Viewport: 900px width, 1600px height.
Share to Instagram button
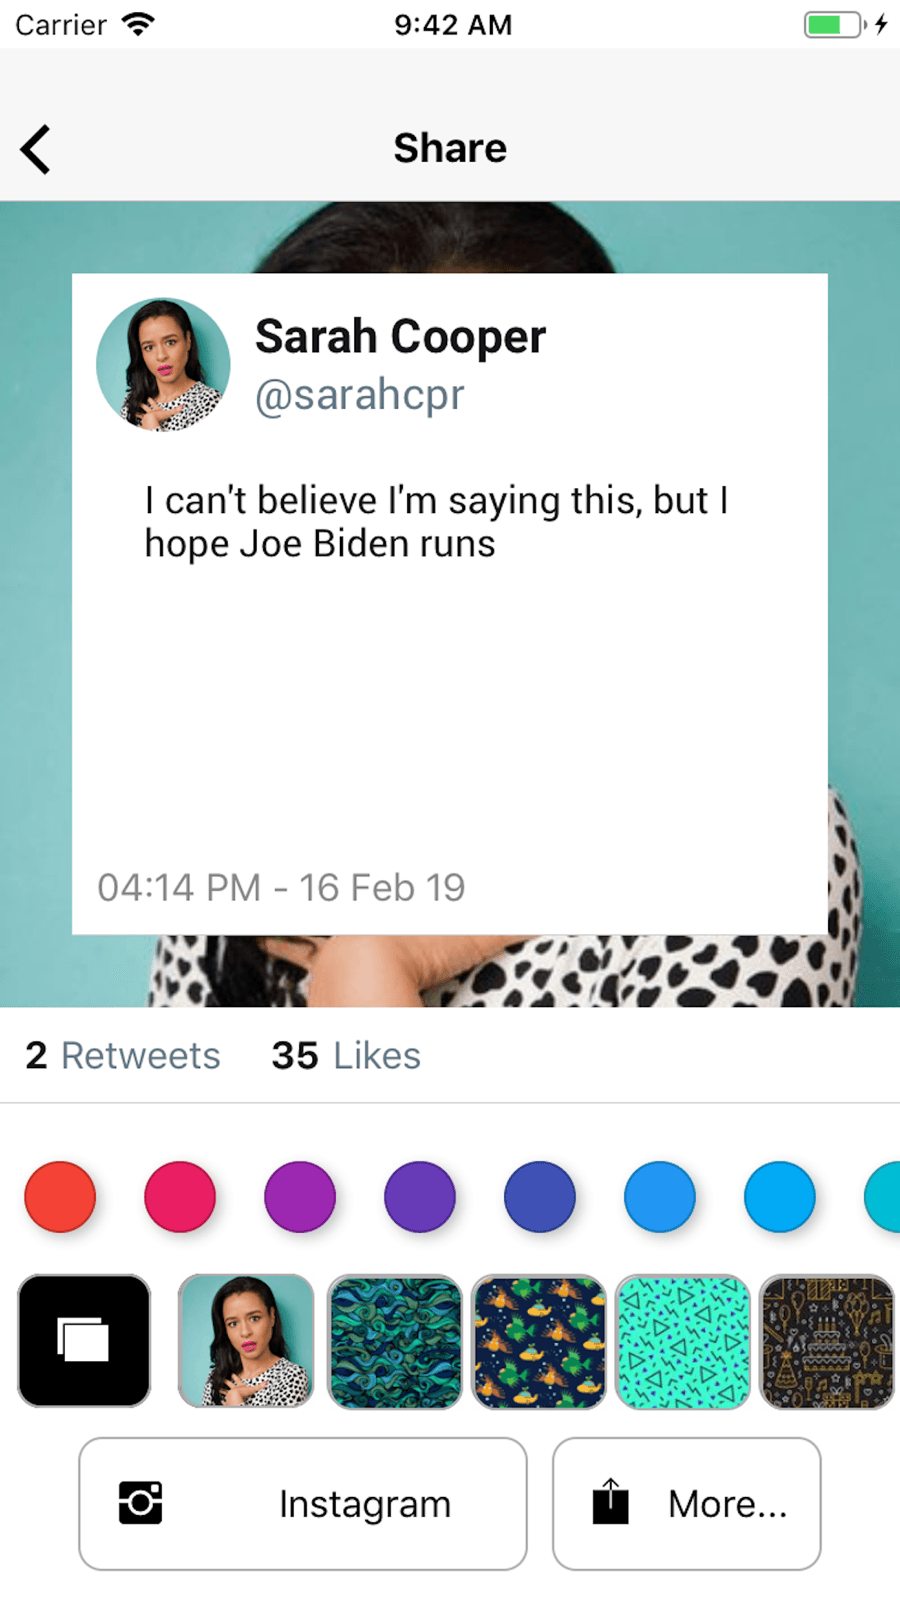[303, 1503]
